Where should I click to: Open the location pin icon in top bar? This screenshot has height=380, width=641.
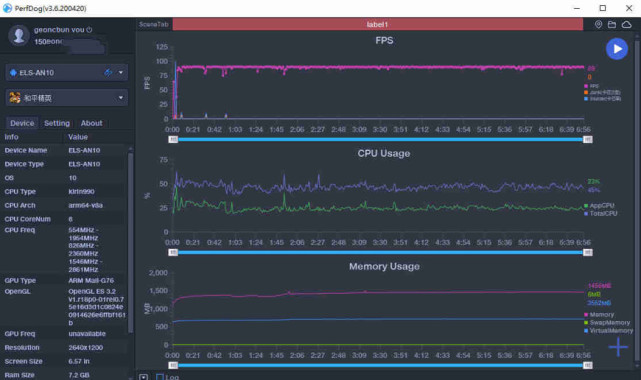598,25
